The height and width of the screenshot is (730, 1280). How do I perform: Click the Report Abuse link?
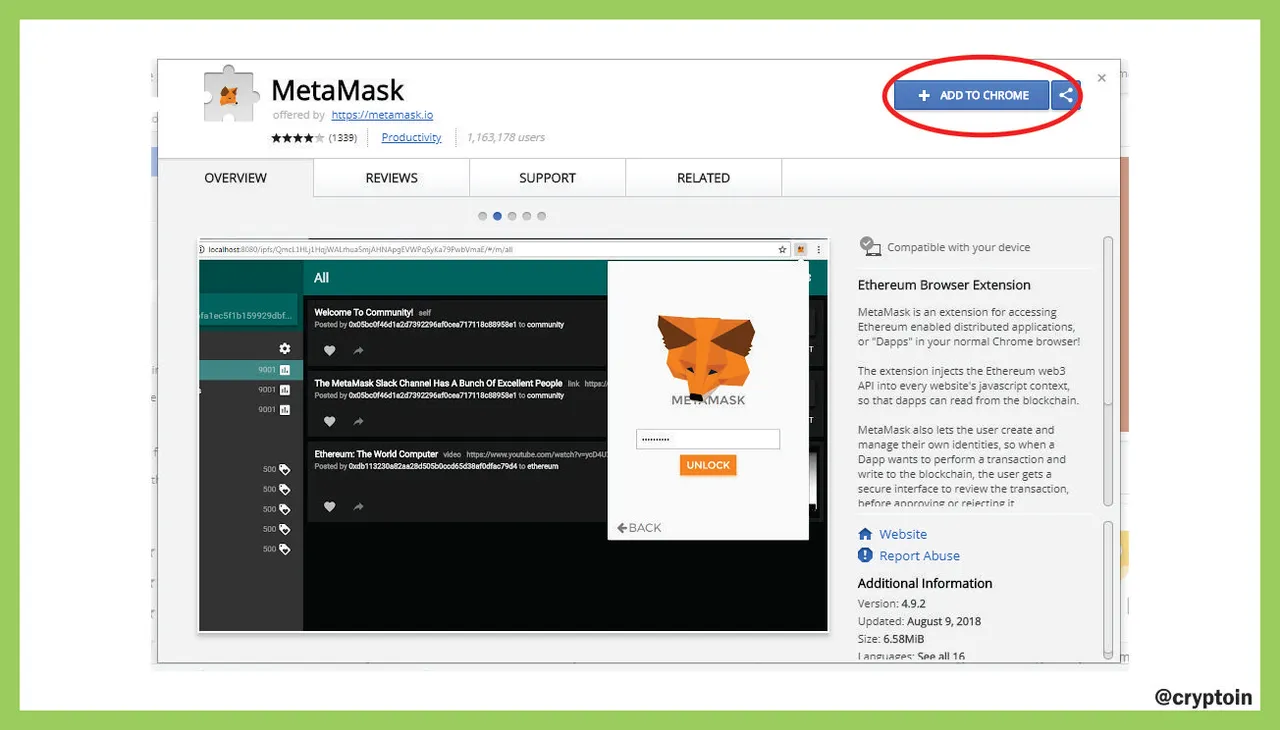click(x=919, y=556)
